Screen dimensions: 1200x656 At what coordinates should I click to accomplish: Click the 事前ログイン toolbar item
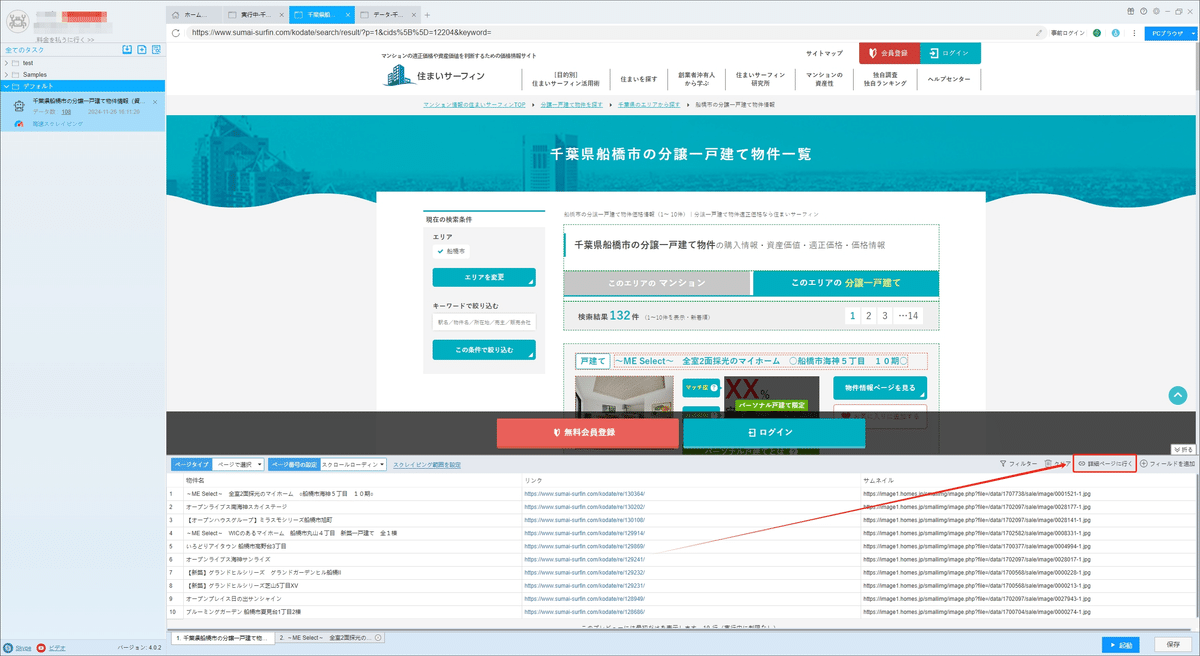(x=1067, y=33)
